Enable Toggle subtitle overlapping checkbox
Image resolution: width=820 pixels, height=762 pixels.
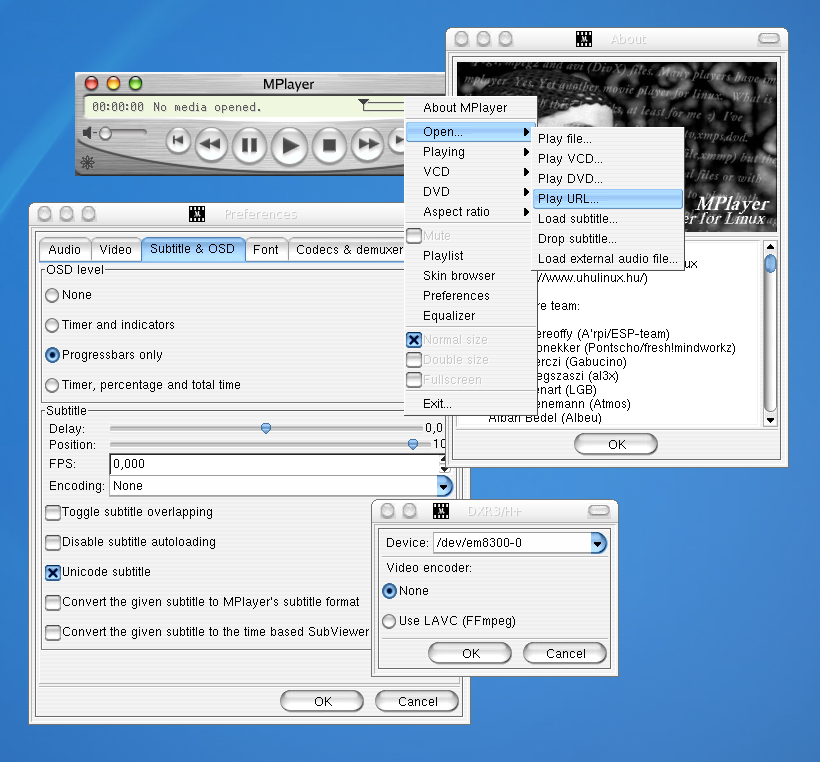[x=53, y=513]
